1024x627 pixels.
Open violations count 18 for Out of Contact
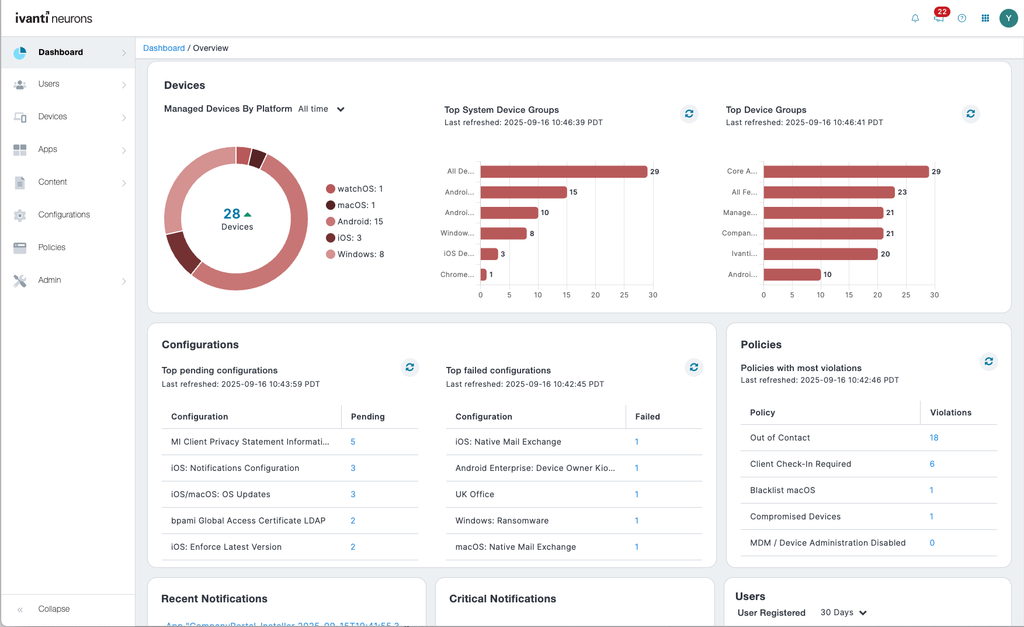934,438
